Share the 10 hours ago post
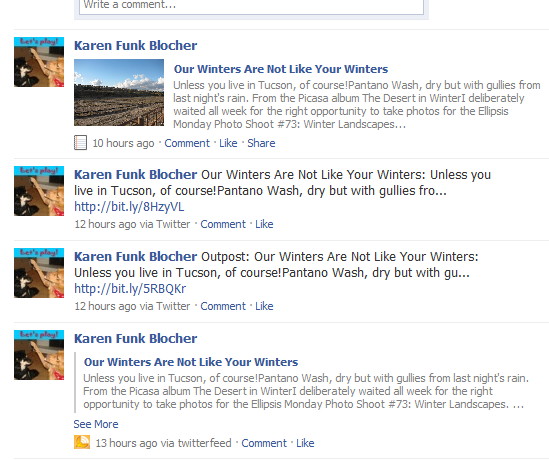 (261, 143)
